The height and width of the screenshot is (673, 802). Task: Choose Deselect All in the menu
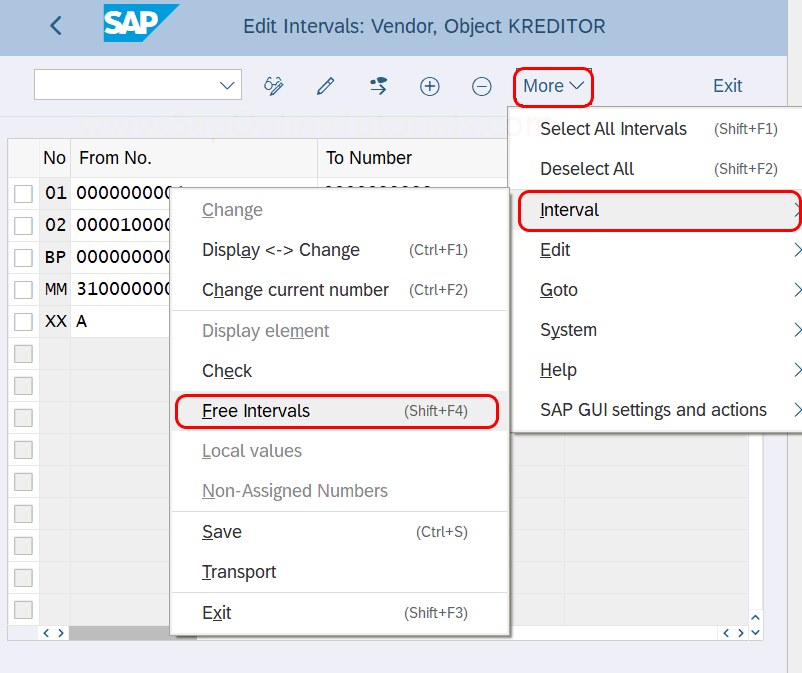(657, 169)
